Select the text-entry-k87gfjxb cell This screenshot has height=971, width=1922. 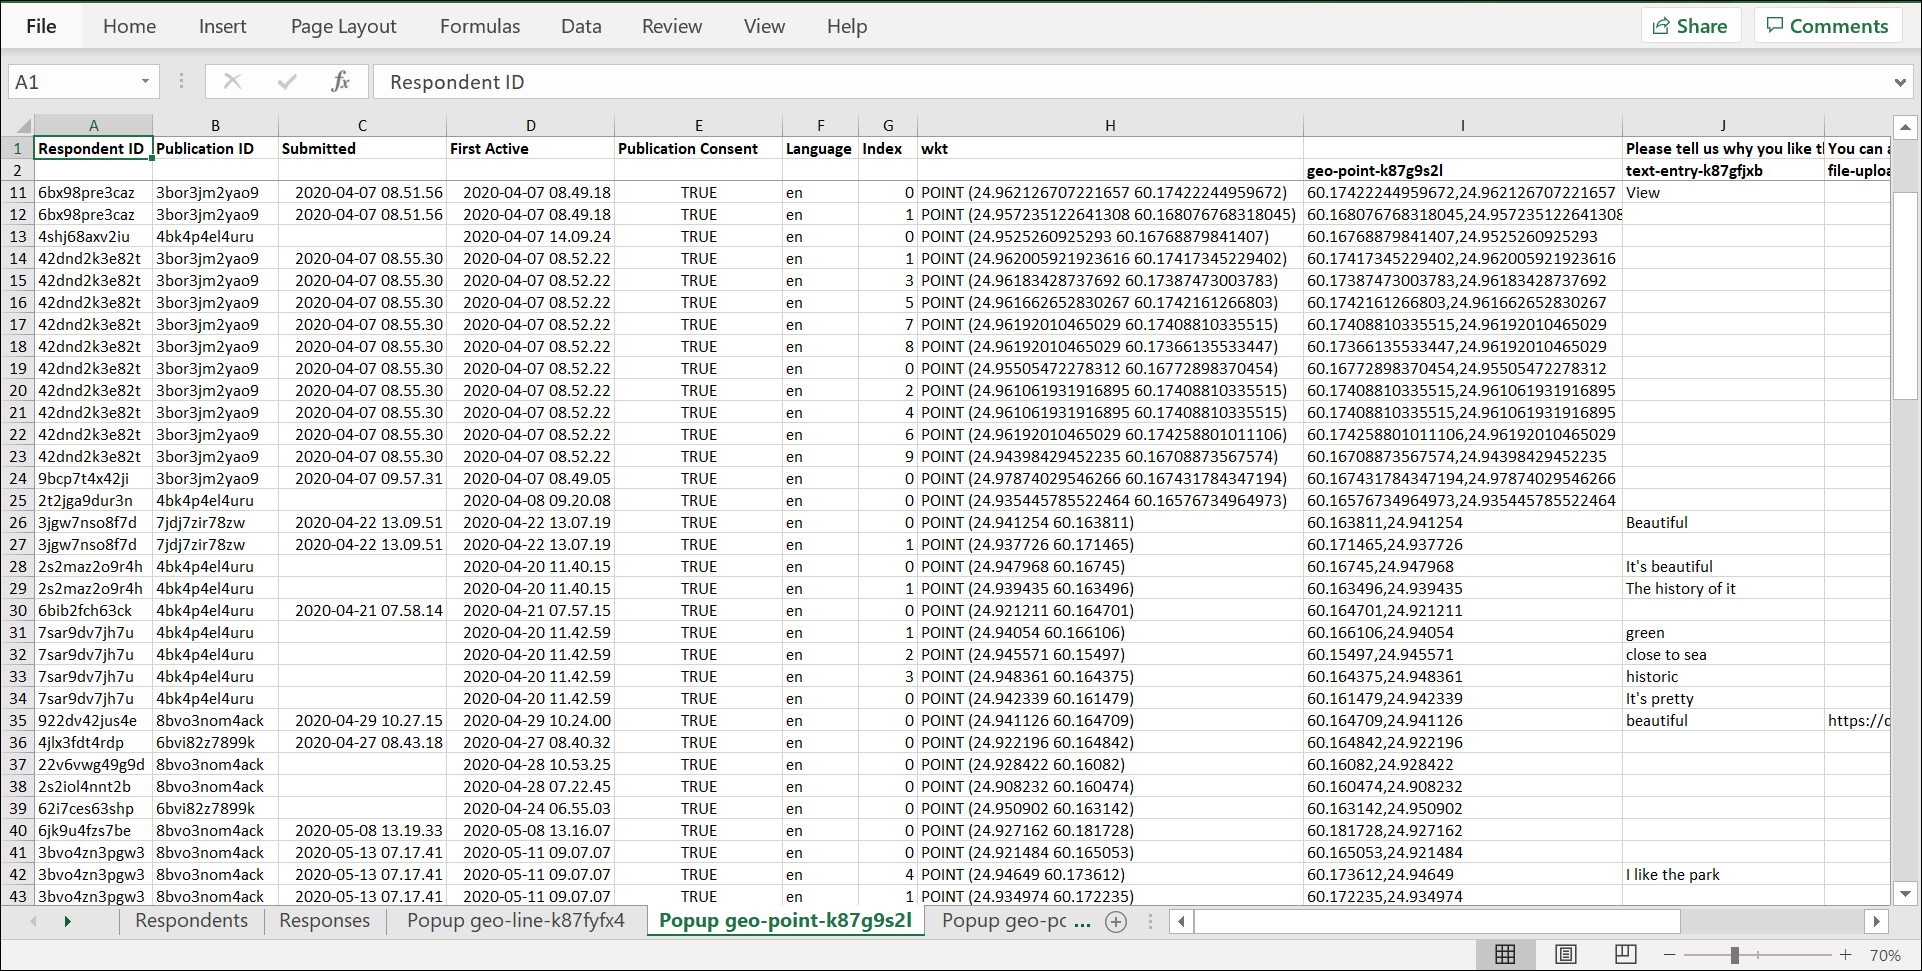(1723, 171)
